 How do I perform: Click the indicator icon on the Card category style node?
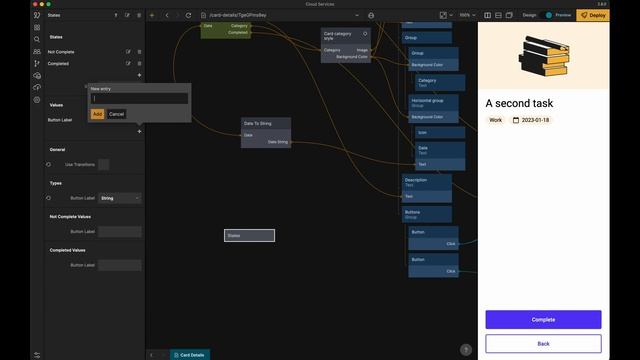[365, 34]
